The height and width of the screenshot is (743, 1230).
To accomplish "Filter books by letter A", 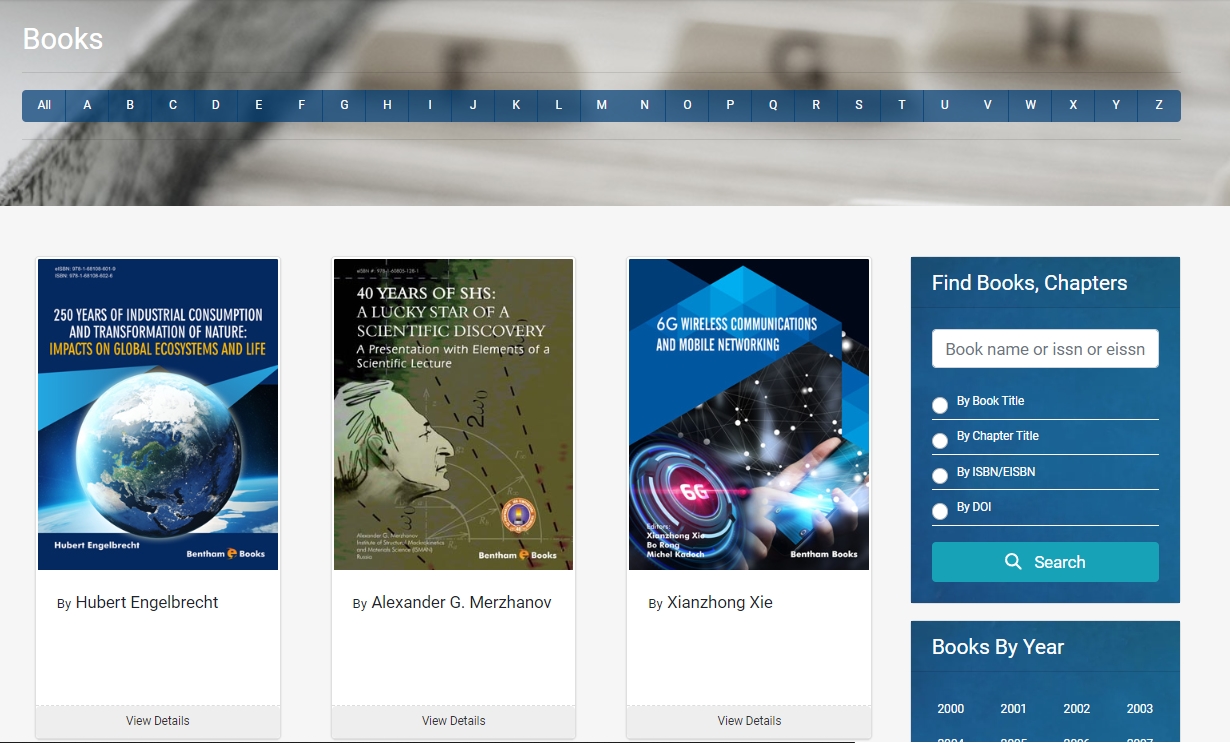I will (x=87, y=105).
